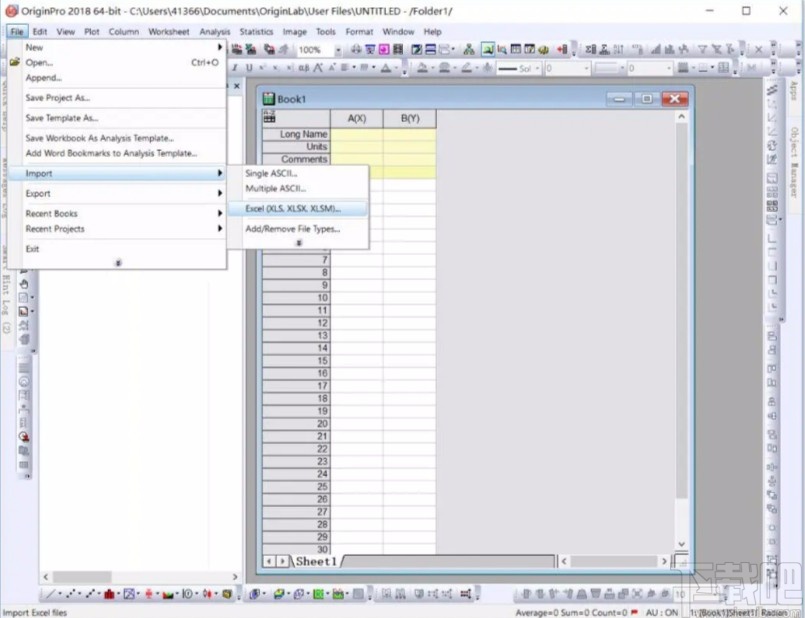This screenshot has height=618, width=805.
Task: Select the Sheet1 worksheet tab
Action: 316,561
